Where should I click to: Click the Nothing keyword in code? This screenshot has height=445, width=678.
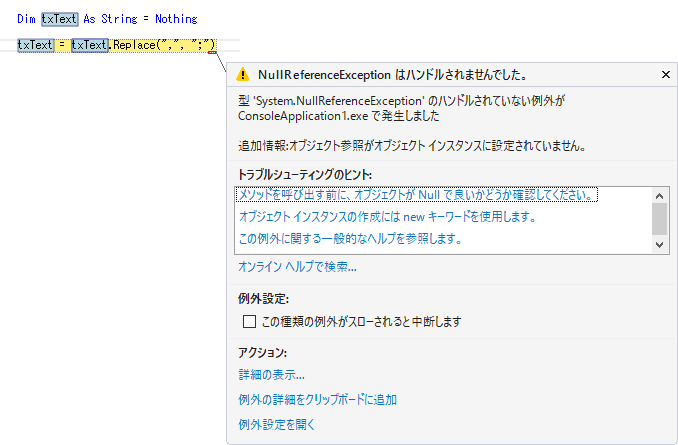(x=176, y=19)
